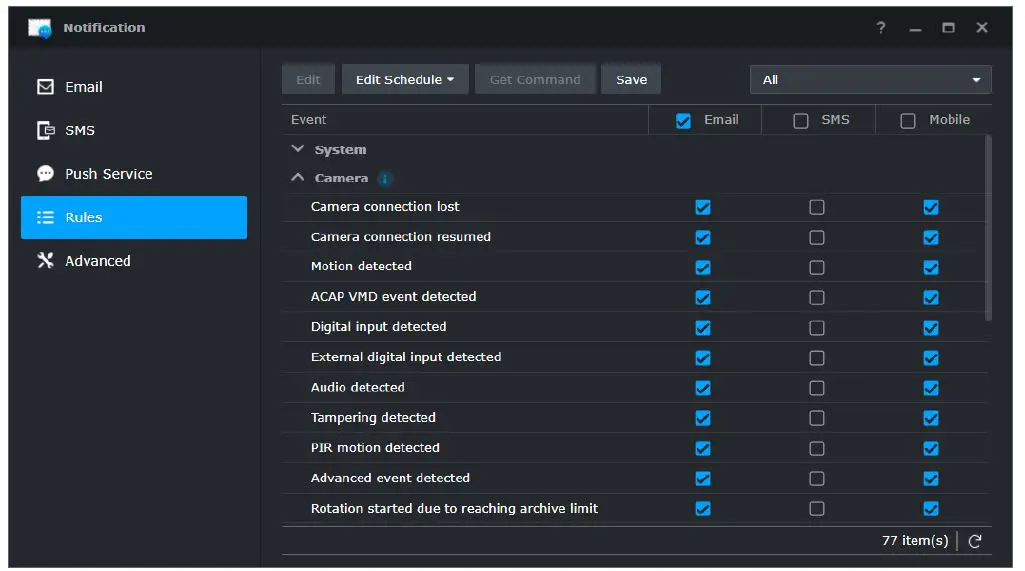Toggle the SMS column header checkbox
The width and height of the screenshot is (1025, 571).
tap(801, 121)
